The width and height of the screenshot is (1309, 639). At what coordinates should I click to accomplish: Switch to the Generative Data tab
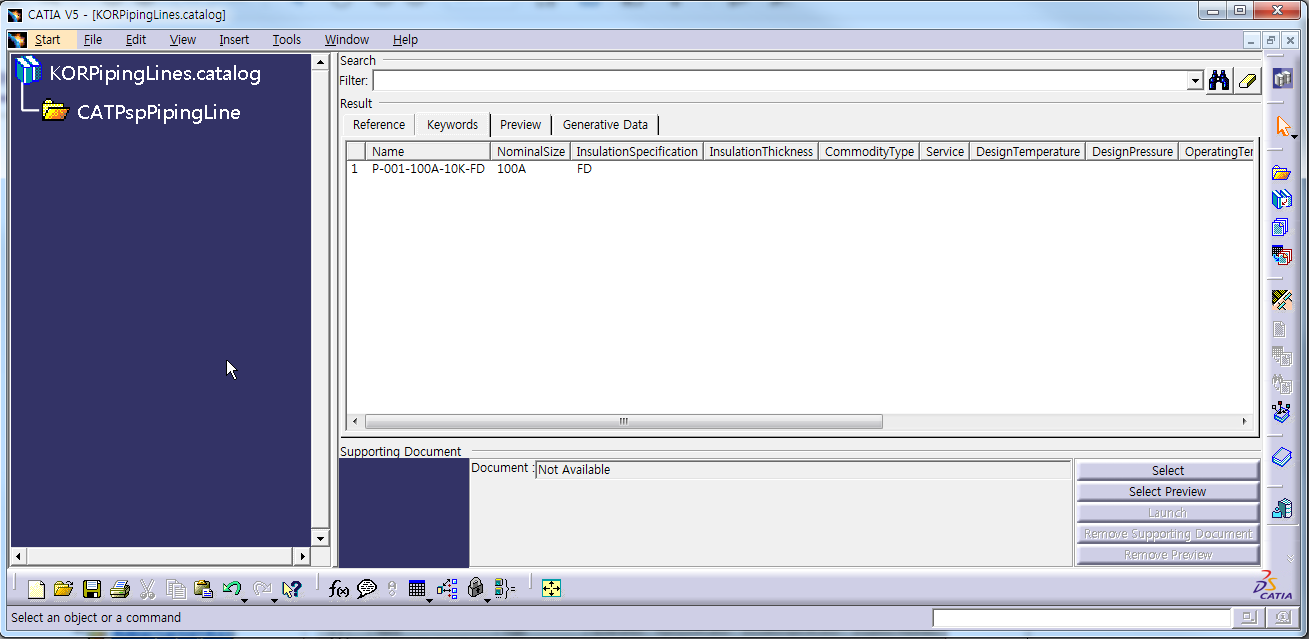tap(605, 125)
